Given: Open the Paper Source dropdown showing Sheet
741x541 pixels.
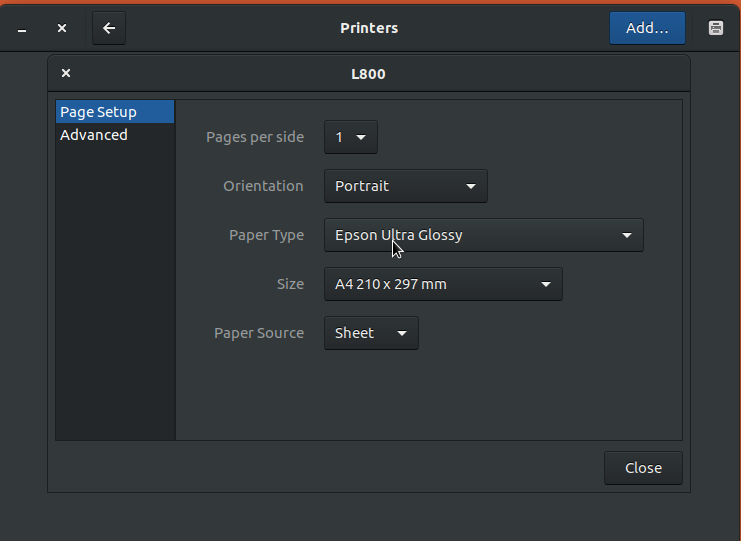Looking at the screenshot, I should (371, 333).
